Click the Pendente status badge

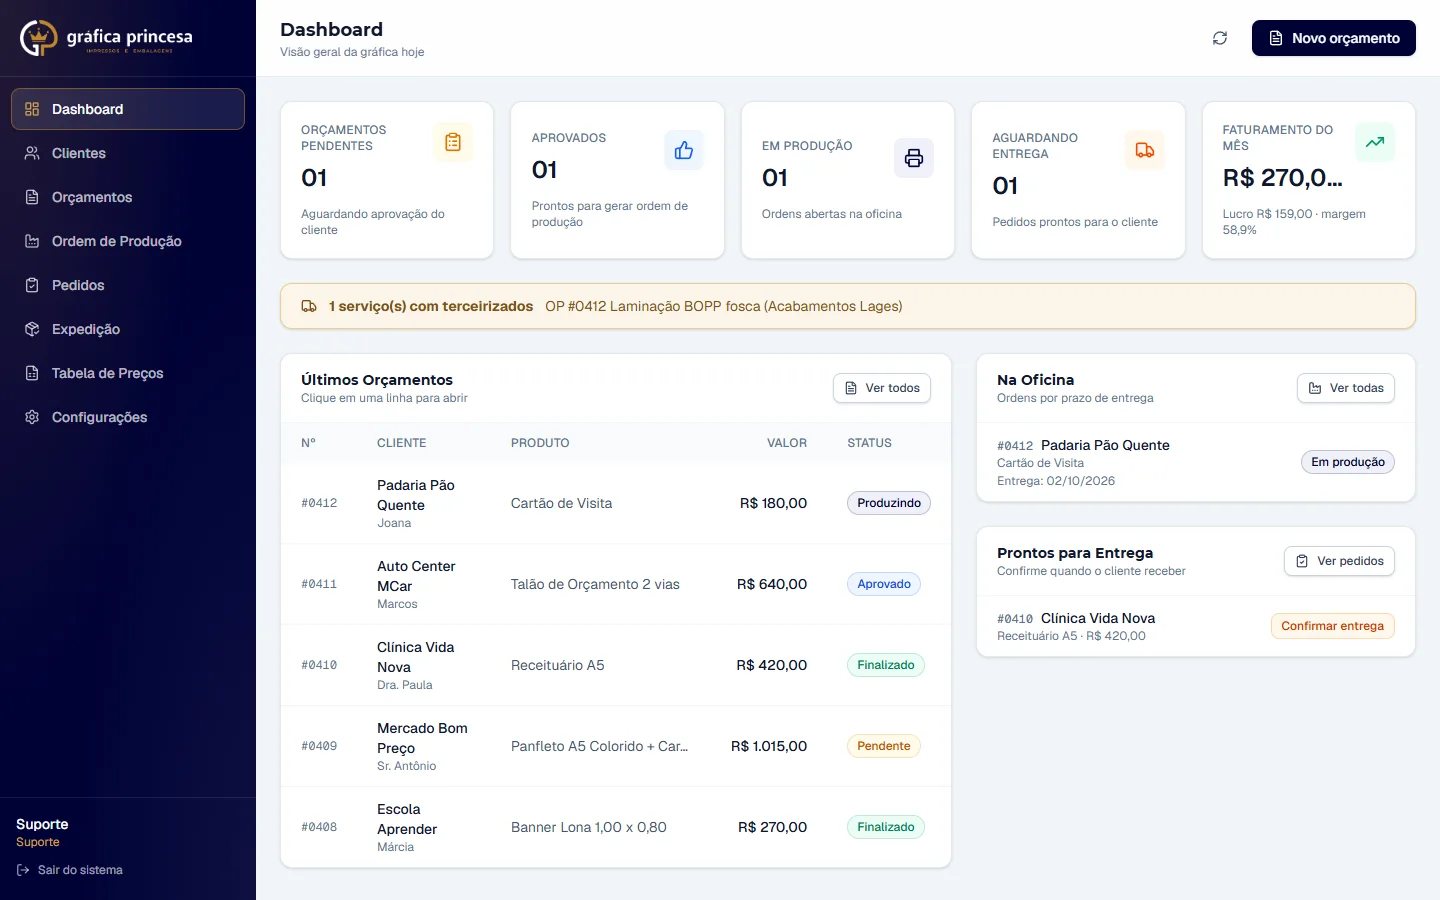click(x=884, y=746)
